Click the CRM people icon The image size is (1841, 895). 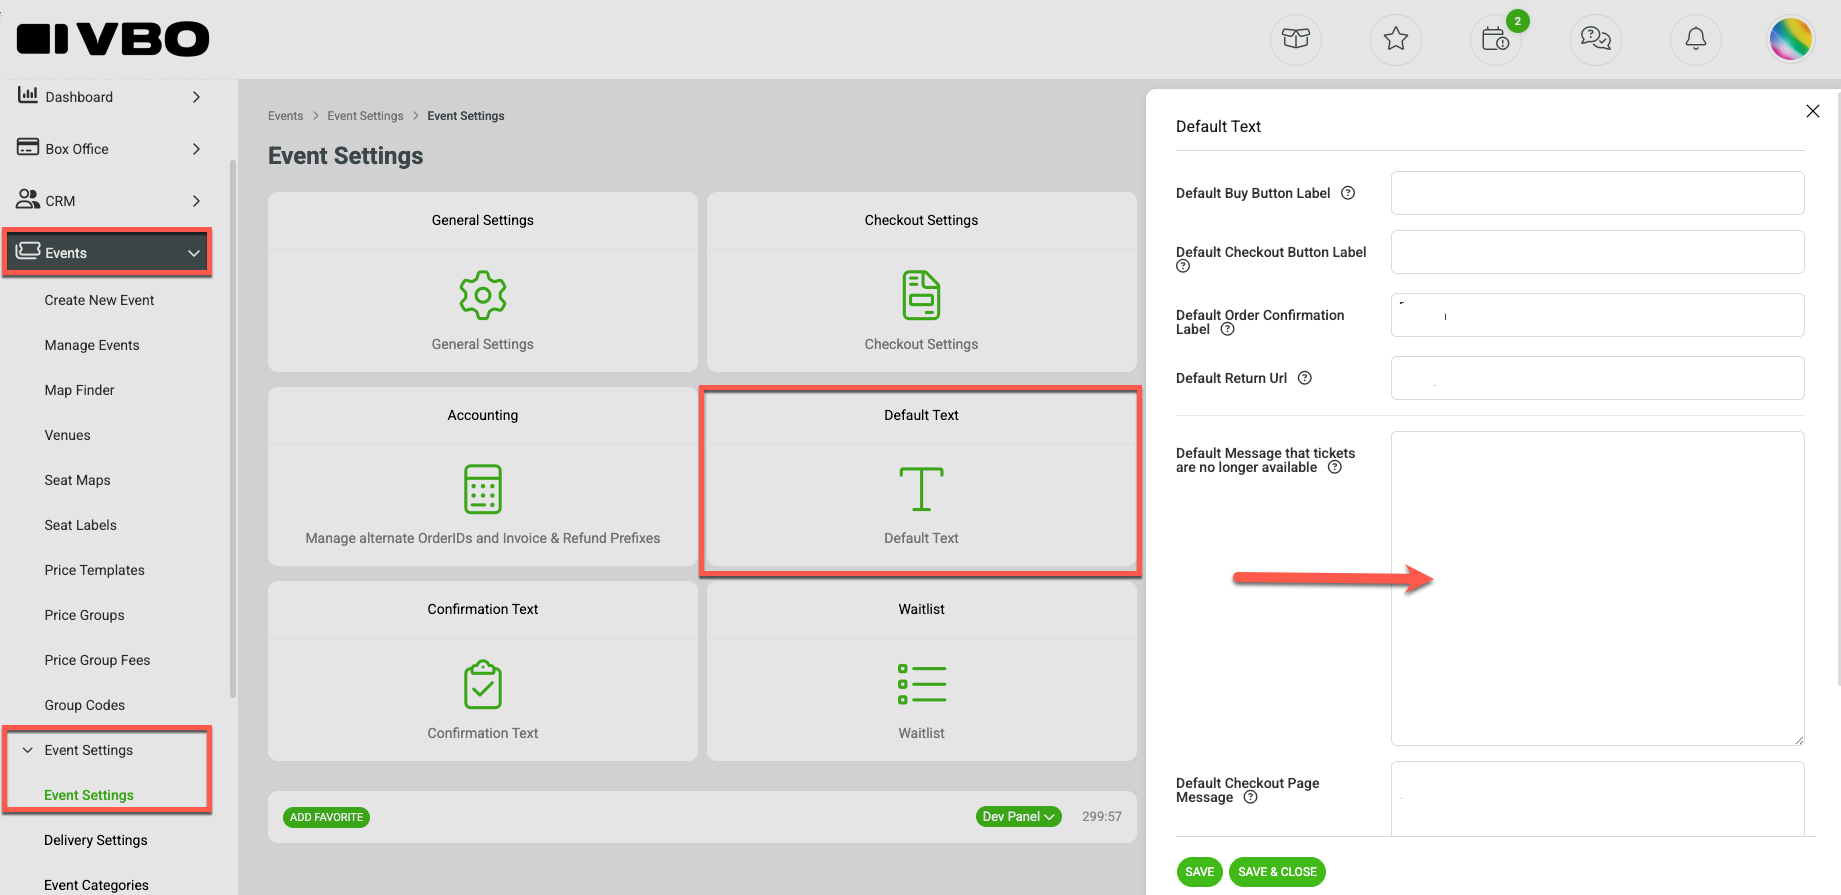pos(28,199)
